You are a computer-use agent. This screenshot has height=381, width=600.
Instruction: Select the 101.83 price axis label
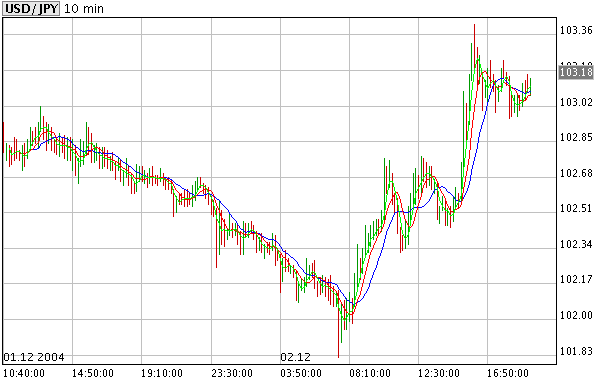576,351
